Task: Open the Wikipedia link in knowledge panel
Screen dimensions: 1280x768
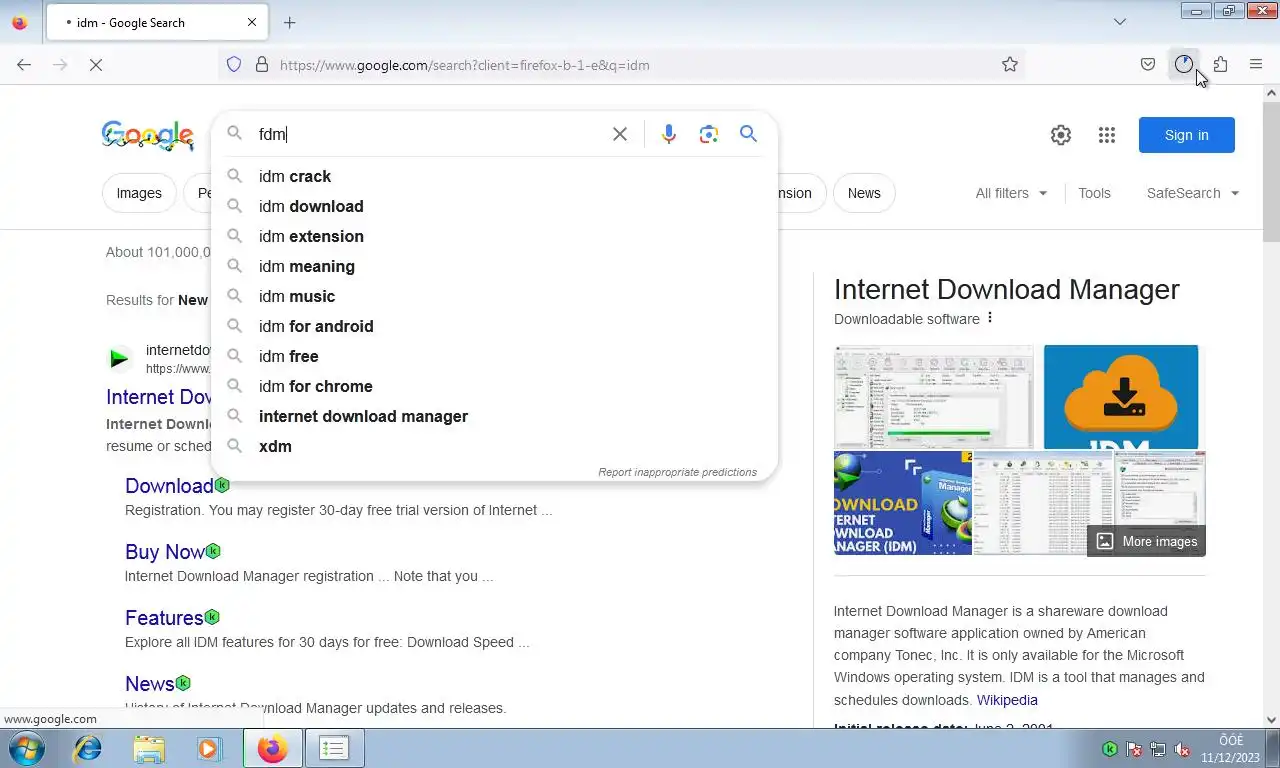Action: click(x=1007, y=700)
